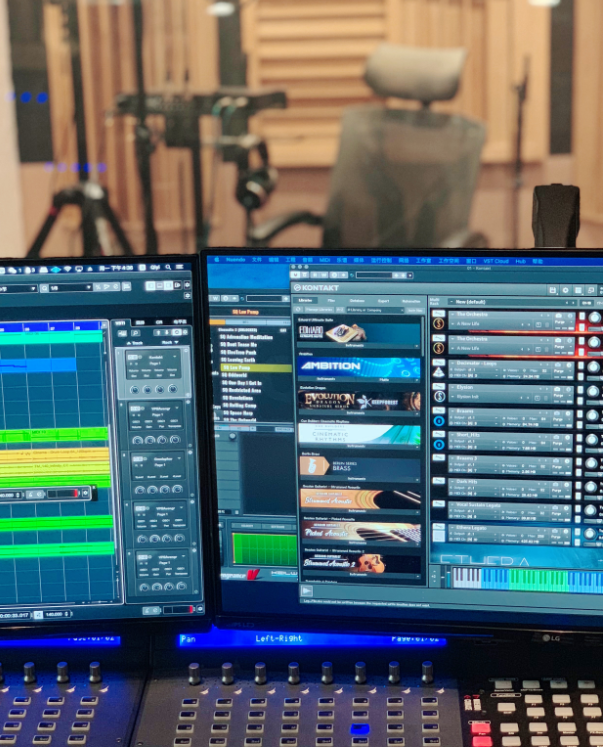Switch to Kontakt Database tab
Image resolution: width=603 pixels, height=747 pixels.
(x=357, y=301)
